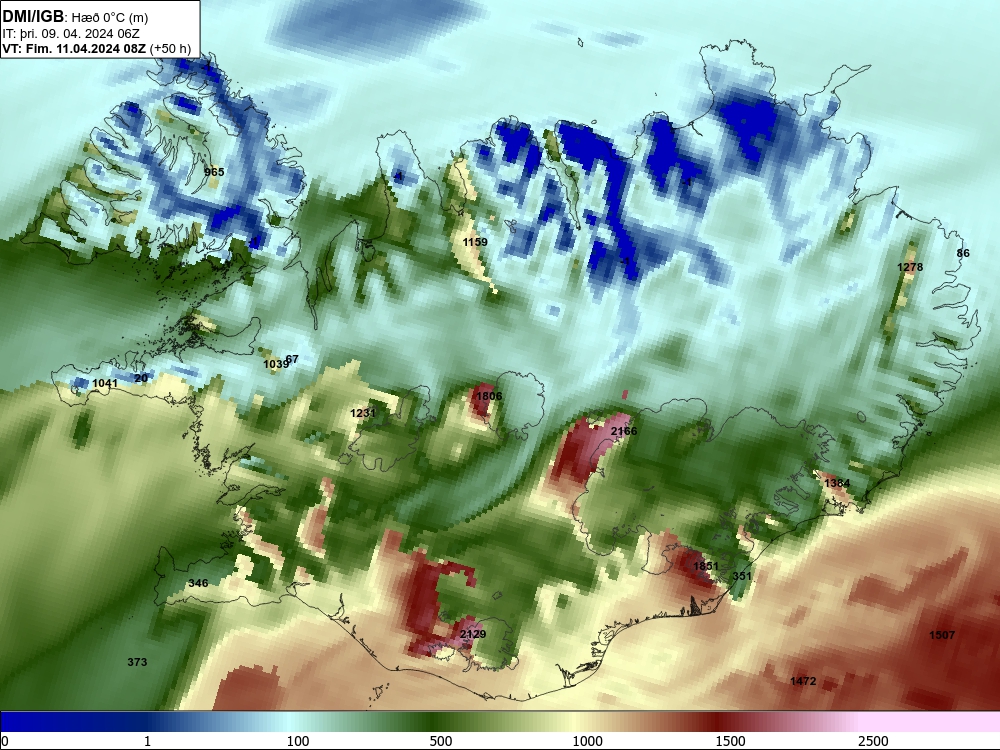This screenshot has height=750, width=1000.
Task: Click the '1231' map value label
Action: point(363,413)
